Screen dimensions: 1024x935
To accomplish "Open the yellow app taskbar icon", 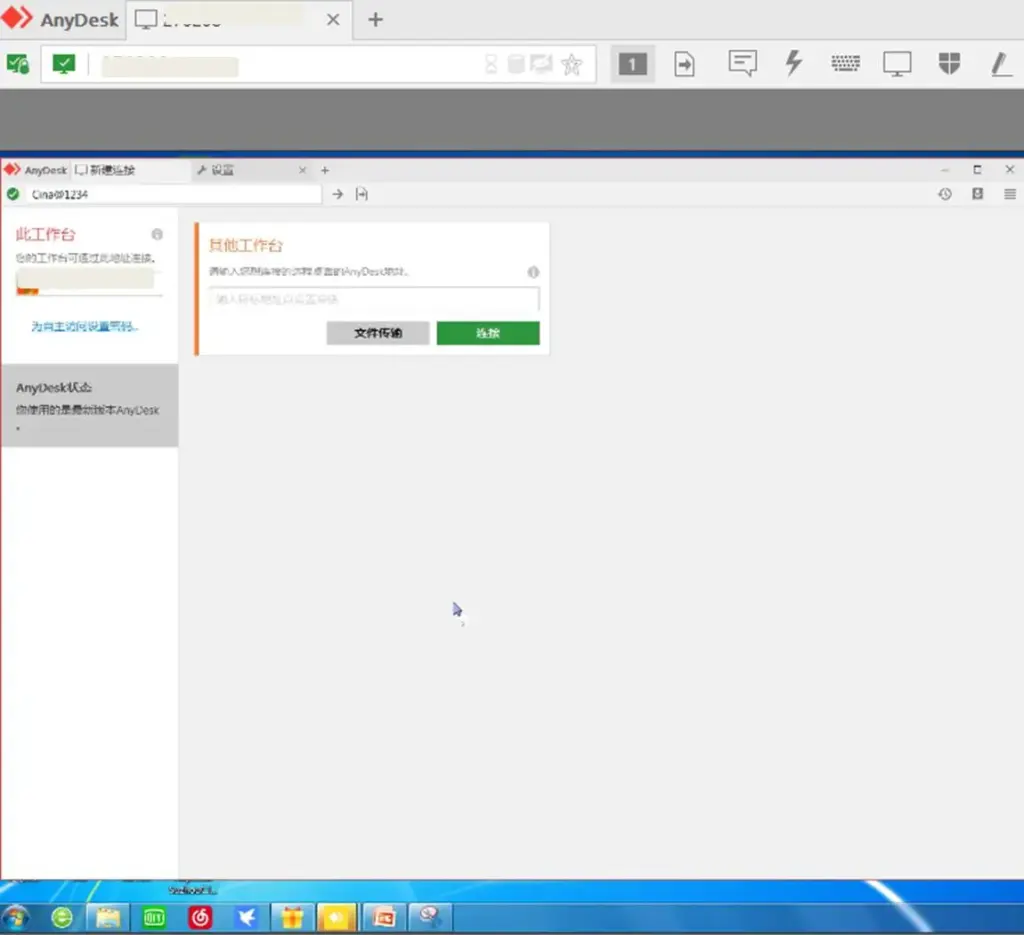I will click(337, 918).
